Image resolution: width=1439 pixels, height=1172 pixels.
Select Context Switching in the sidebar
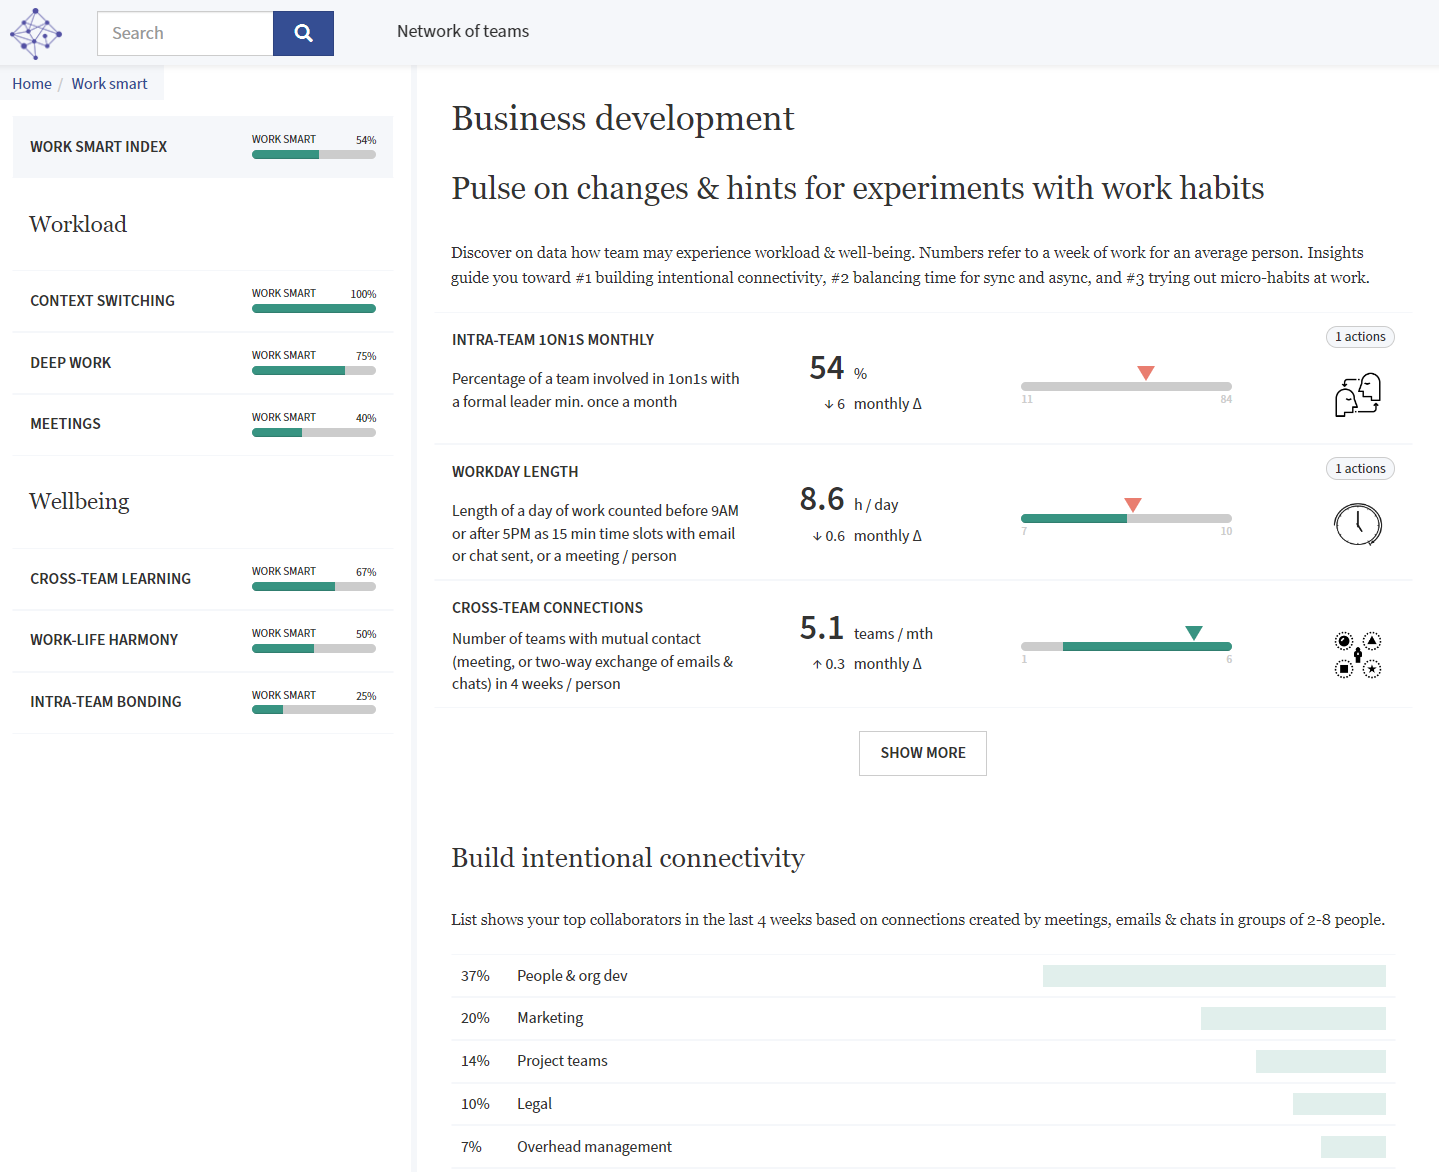pos(102,301)
